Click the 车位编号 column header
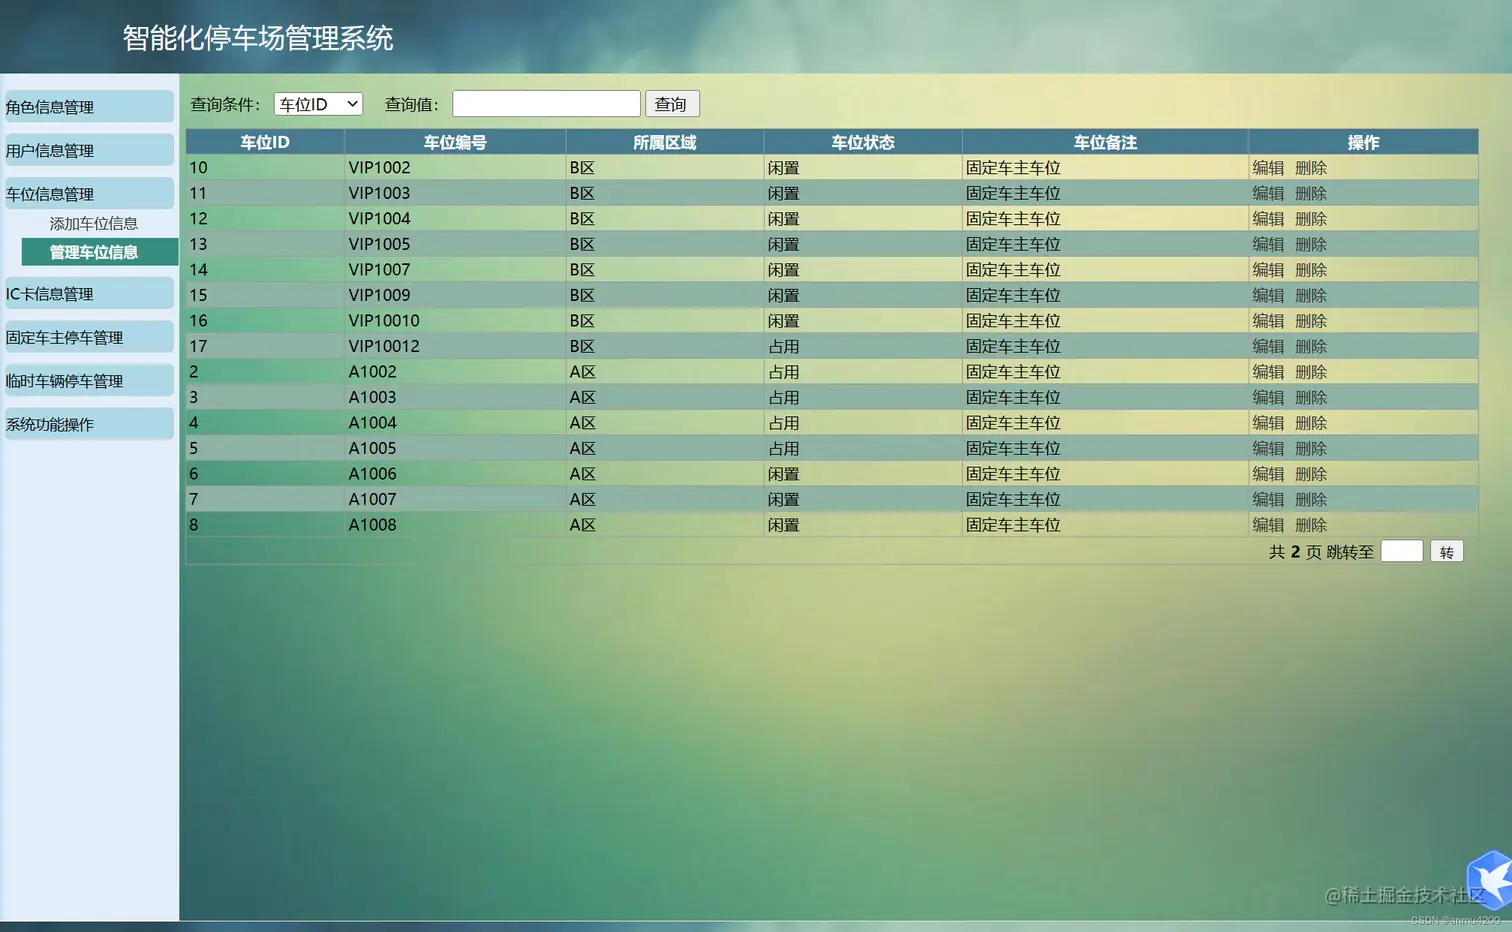 click(455, 142)
